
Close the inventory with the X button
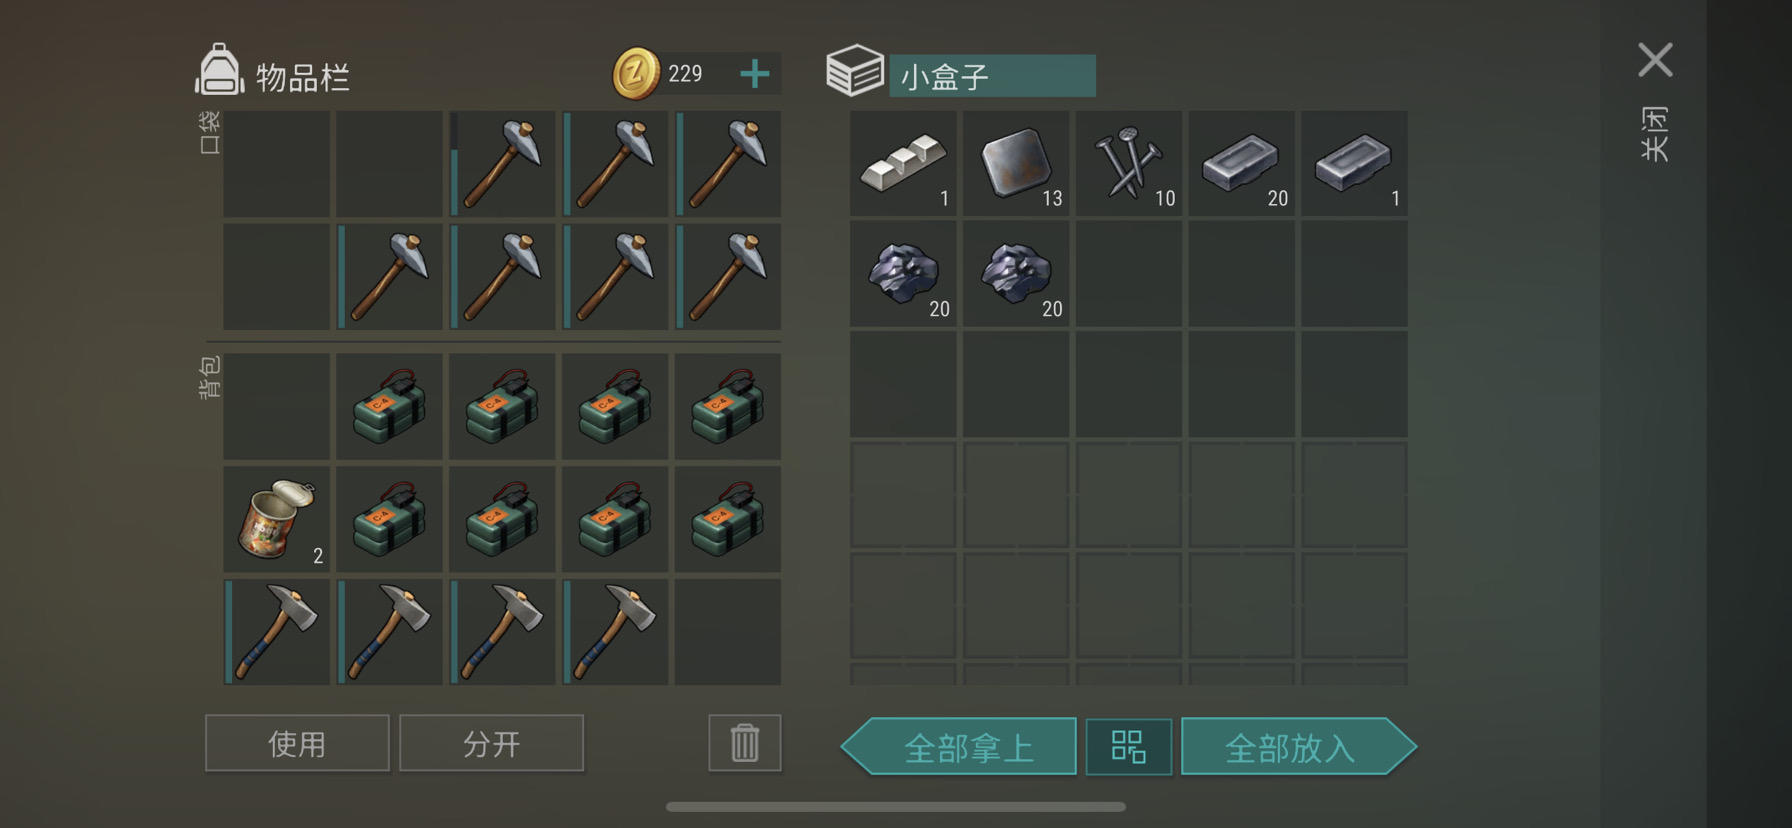click(x=1655, y=60)
